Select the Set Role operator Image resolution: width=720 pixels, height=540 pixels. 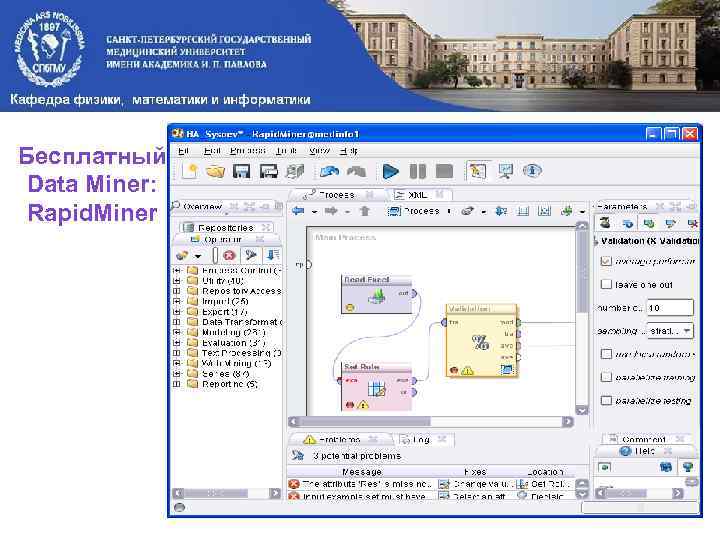(377, 386)
